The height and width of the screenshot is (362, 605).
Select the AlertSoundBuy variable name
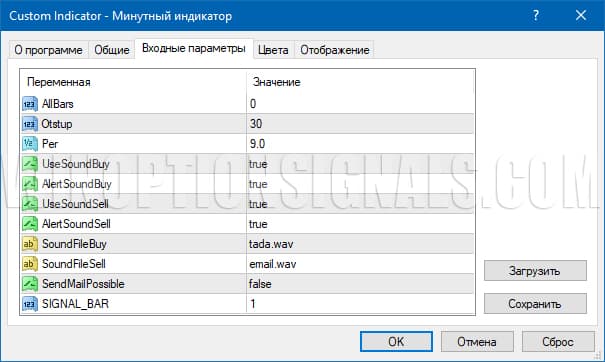[x=76, y=184]
